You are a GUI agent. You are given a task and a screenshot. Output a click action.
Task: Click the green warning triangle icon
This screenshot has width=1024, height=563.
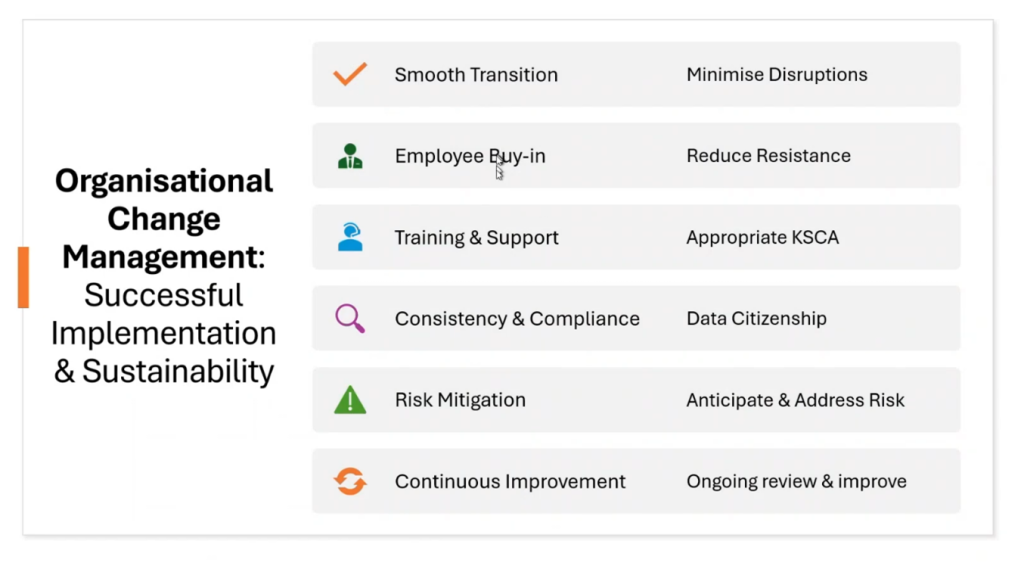click(x=350, y=400)
